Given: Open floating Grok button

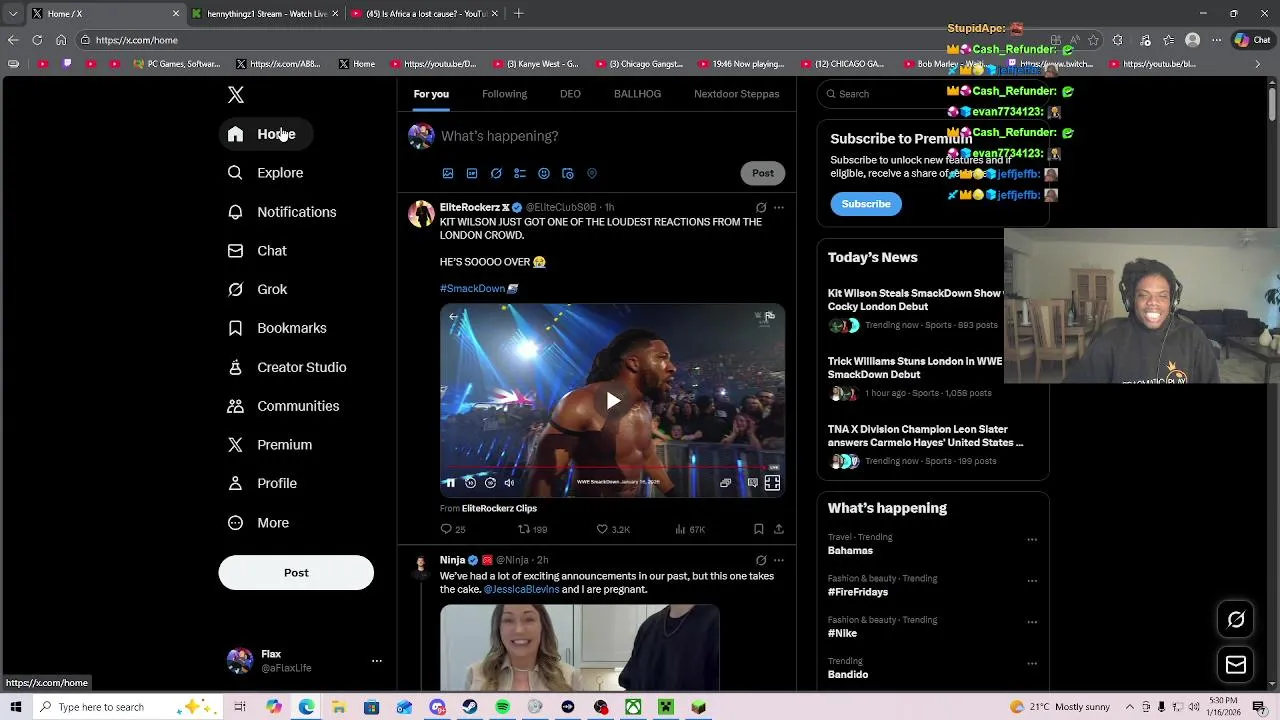Looking at the screenshot, I should click(x=1236, y=620).
